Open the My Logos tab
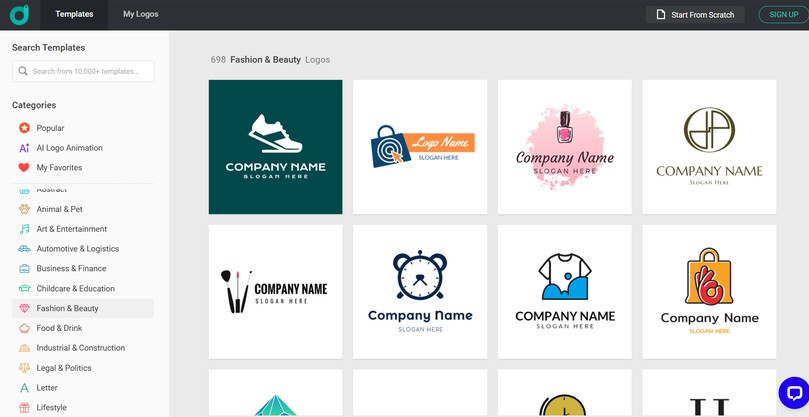This screenshot has width=809, height=417. (x=140, y=14)
